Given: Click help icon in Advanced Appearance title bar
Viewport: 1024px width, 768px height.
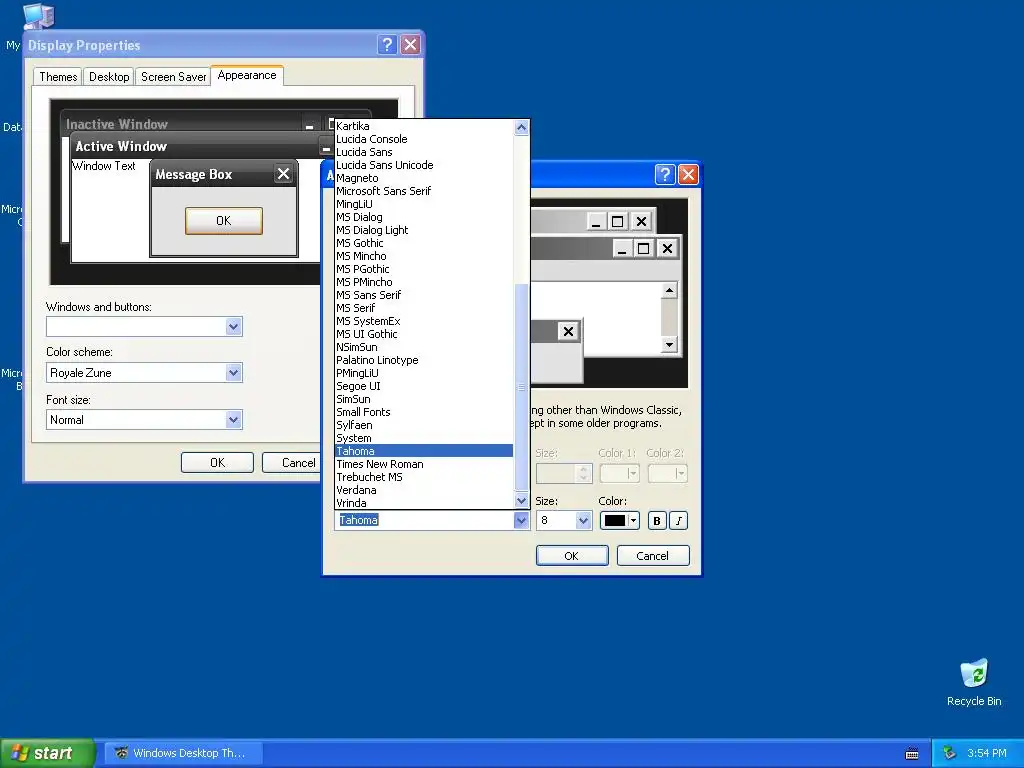Looking at the screenshot, I should [x=664, y=174].
